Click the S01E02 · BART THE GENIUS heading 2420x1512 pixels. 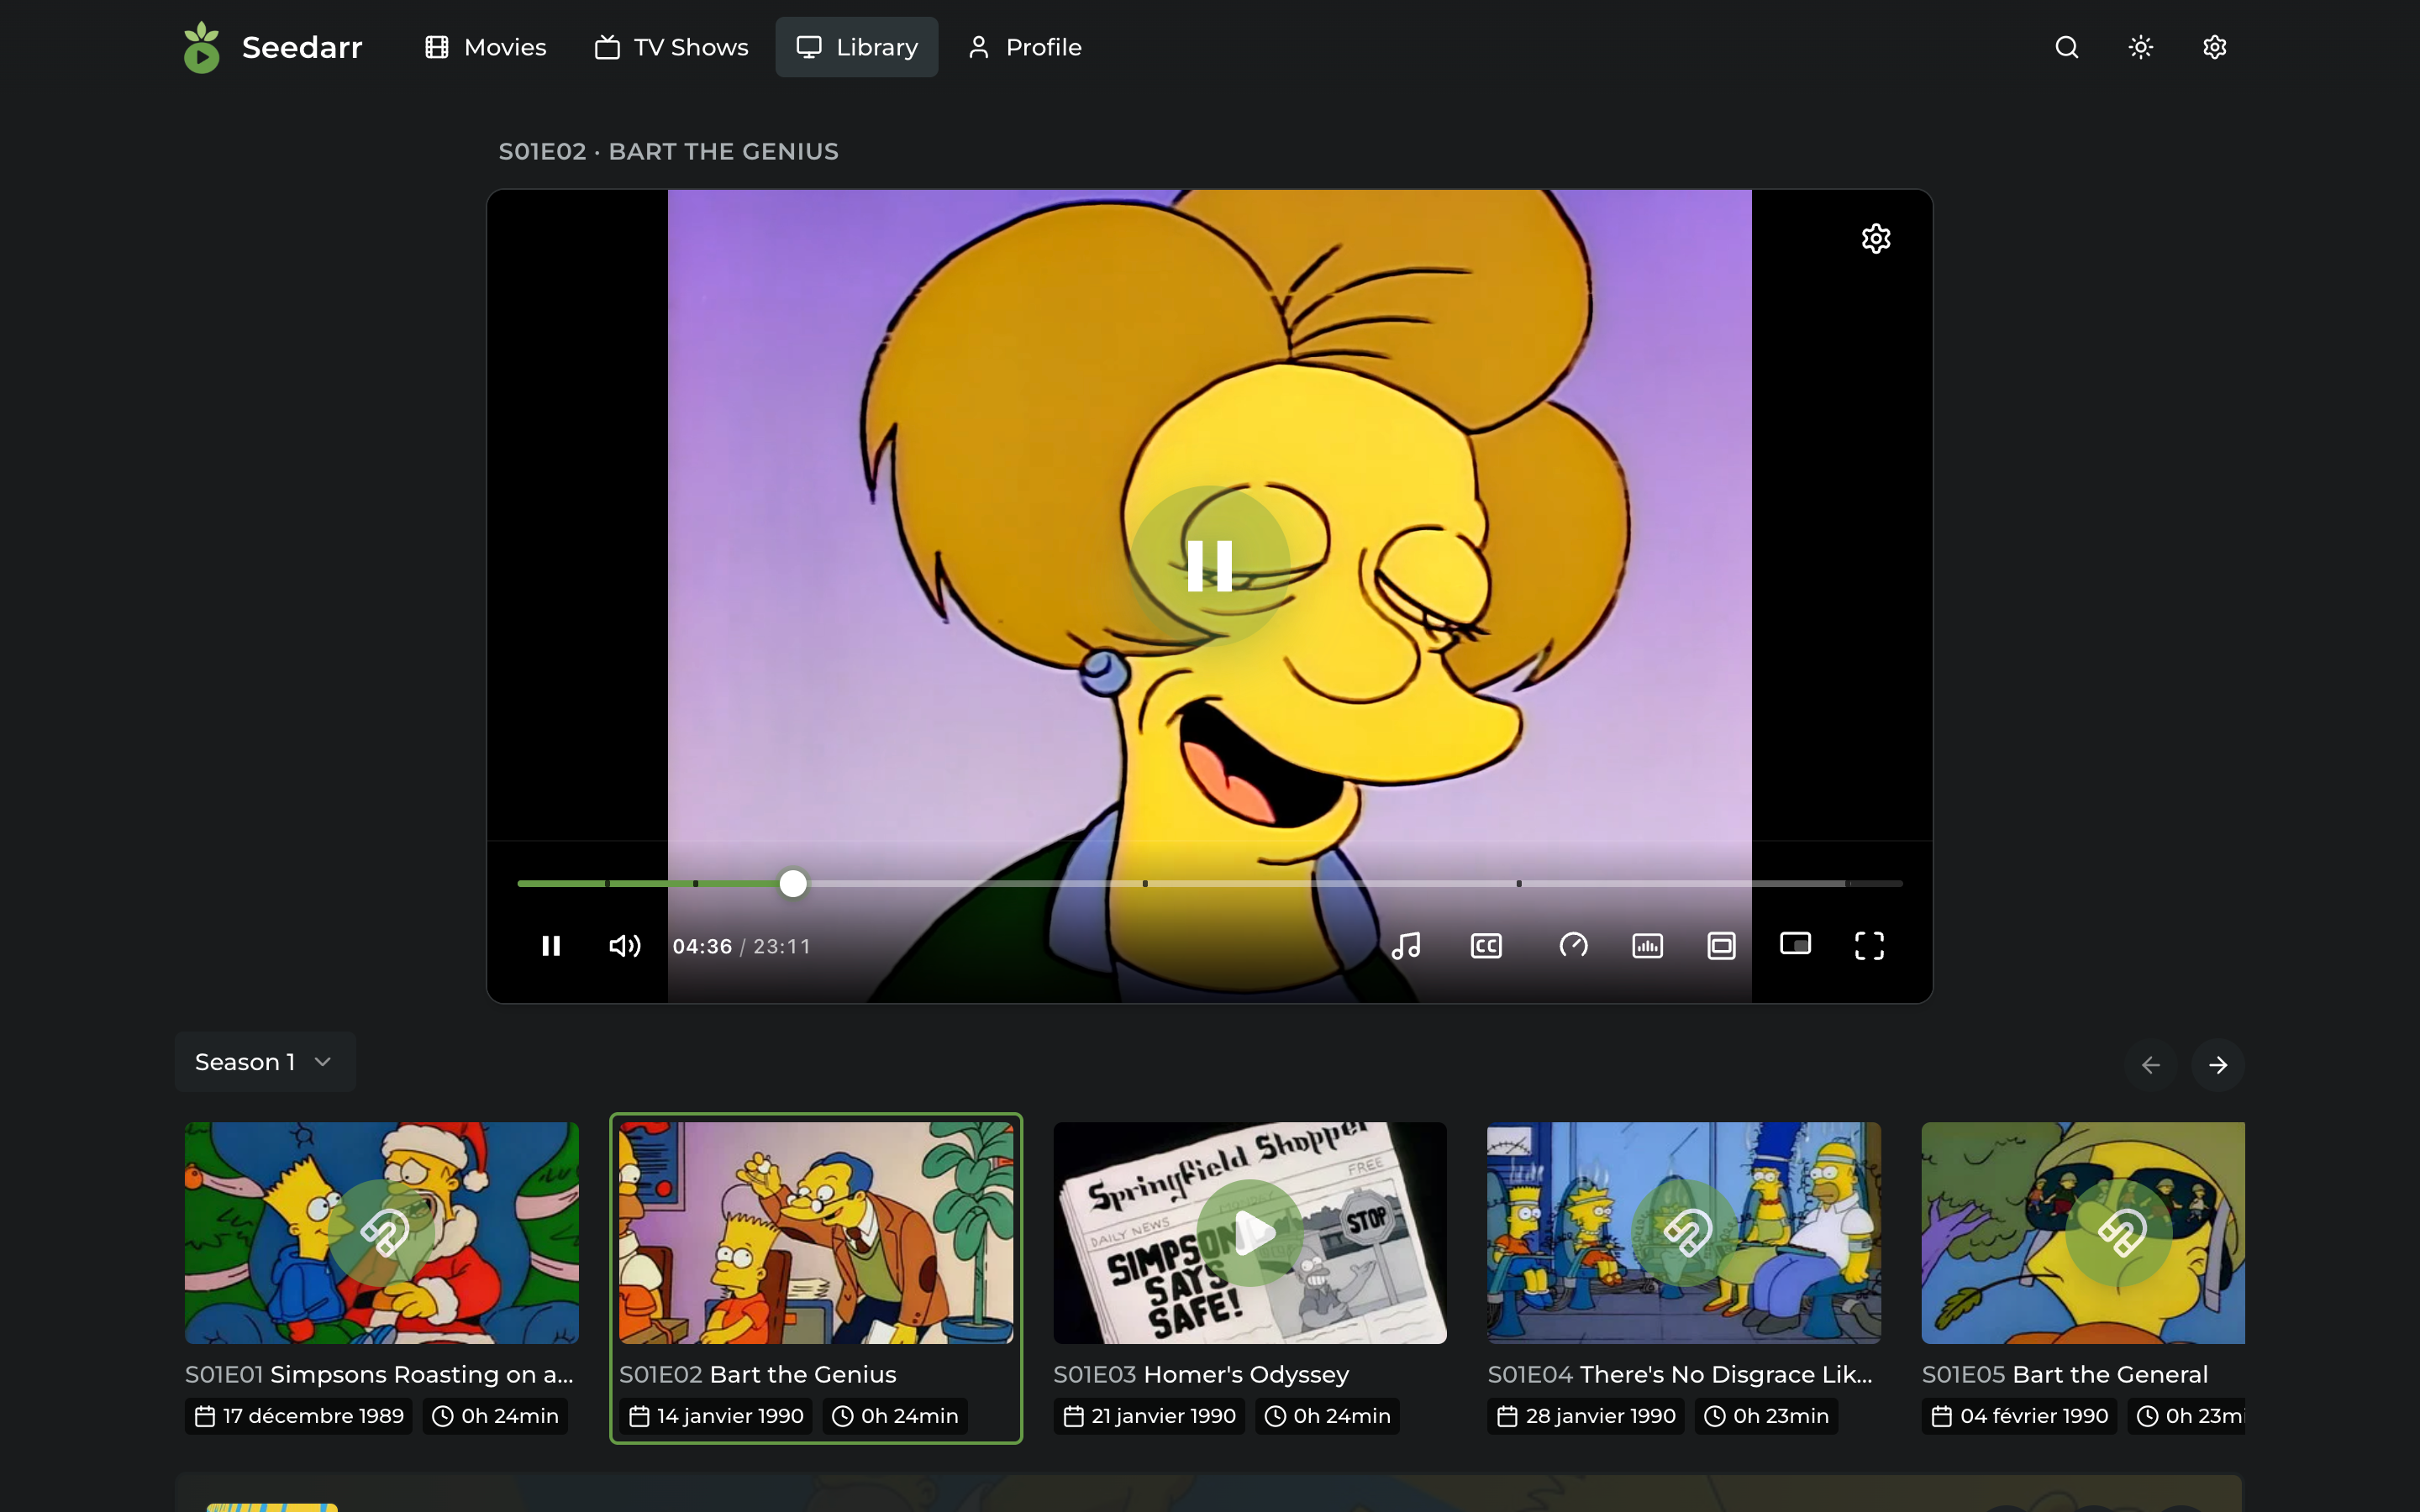[668, 152]
